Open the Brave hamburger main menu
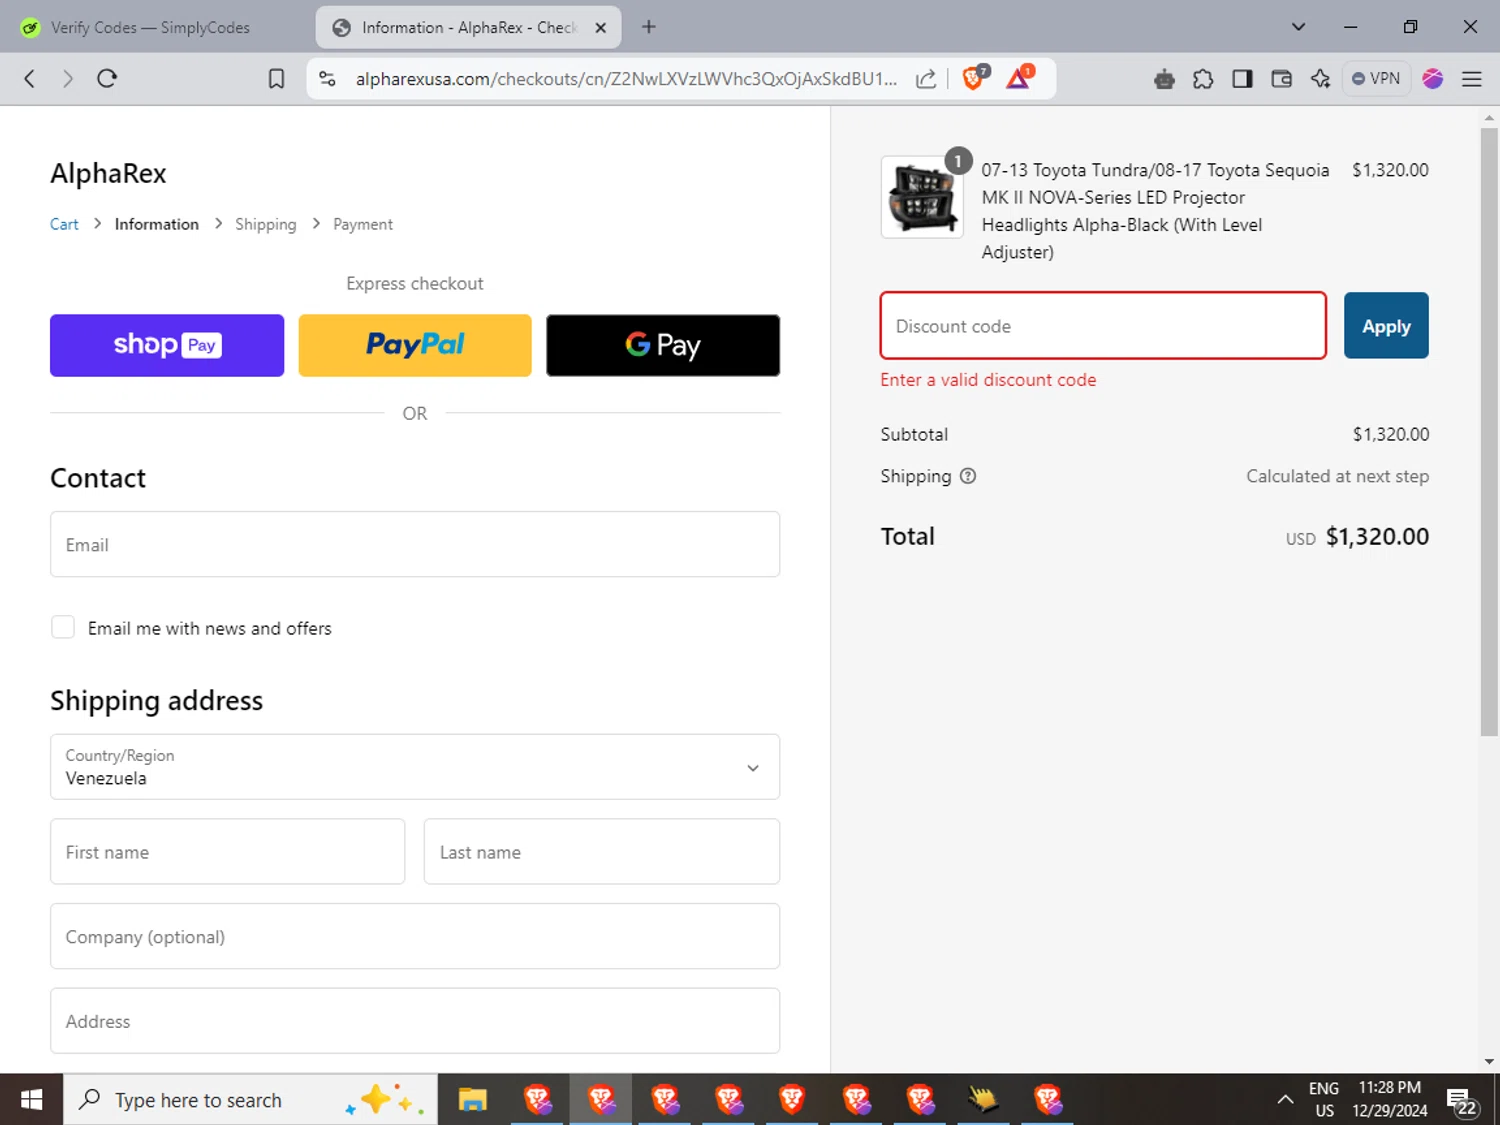Image resolution: width=1500 pixels, height=1125 pixels. tap(1472, 79)
